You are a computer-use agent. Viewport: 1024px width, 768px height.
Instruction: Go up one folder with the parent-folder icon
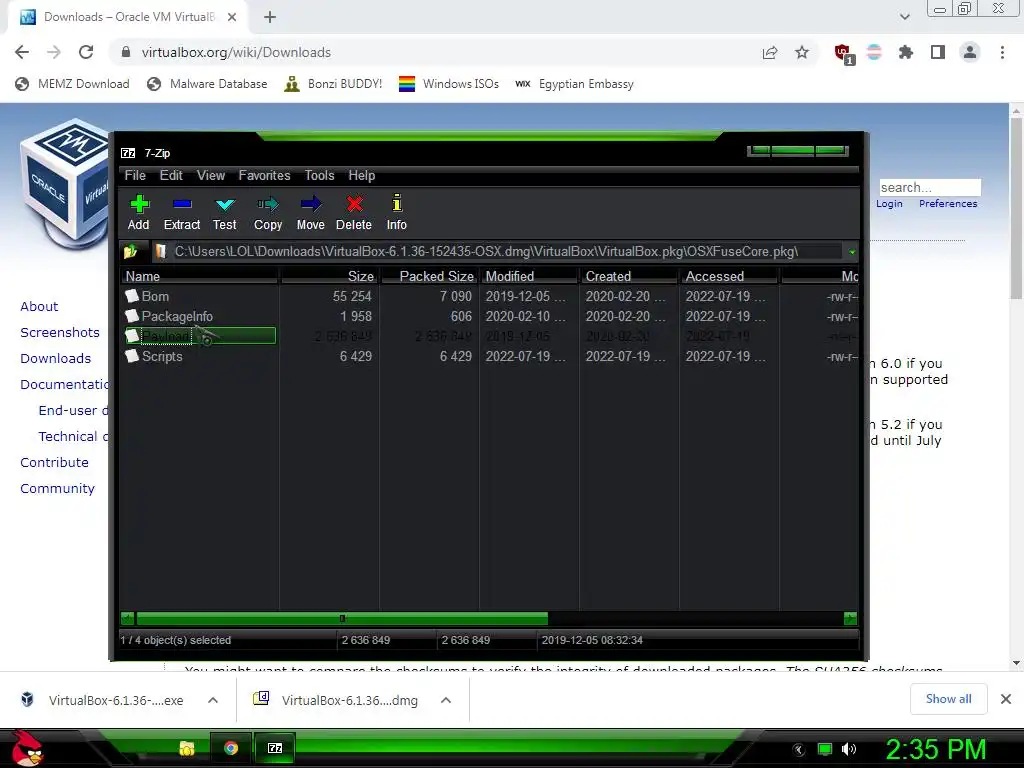[131, 251]
